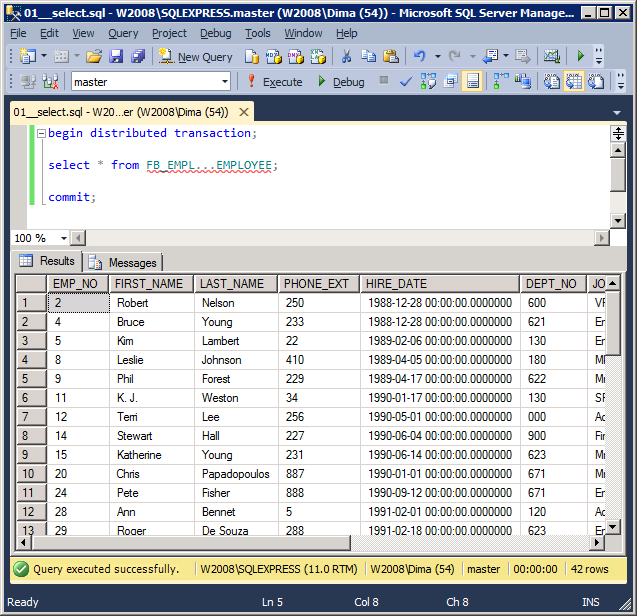Open the Tools menu
637x616 pixels.
coord(258,33)
